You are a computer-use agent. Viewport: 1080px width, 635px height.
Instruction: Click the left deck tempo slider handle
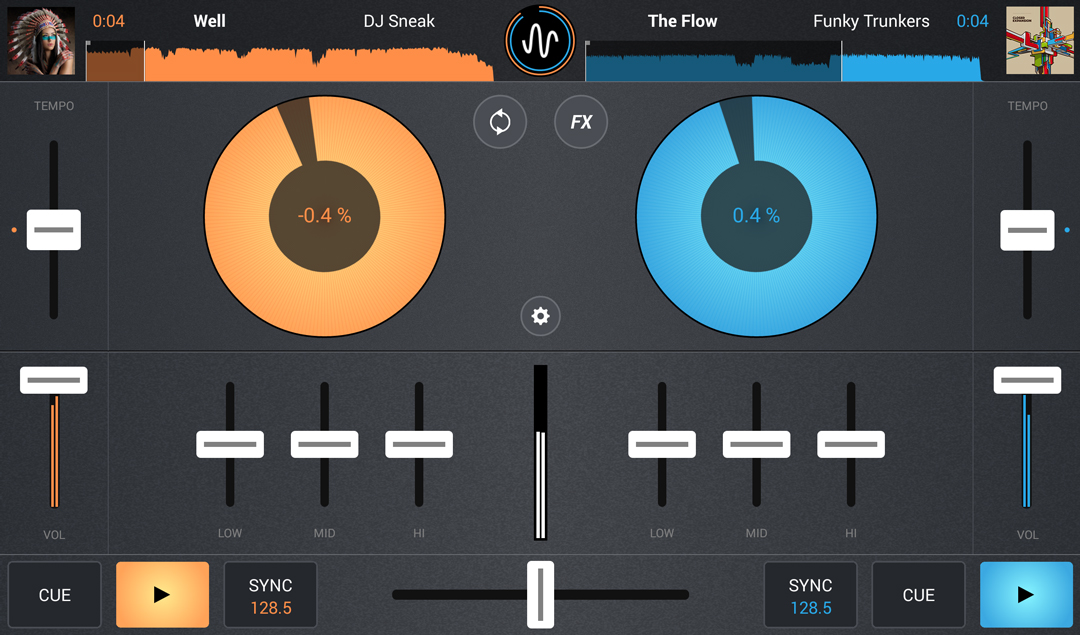pos(54,230)
